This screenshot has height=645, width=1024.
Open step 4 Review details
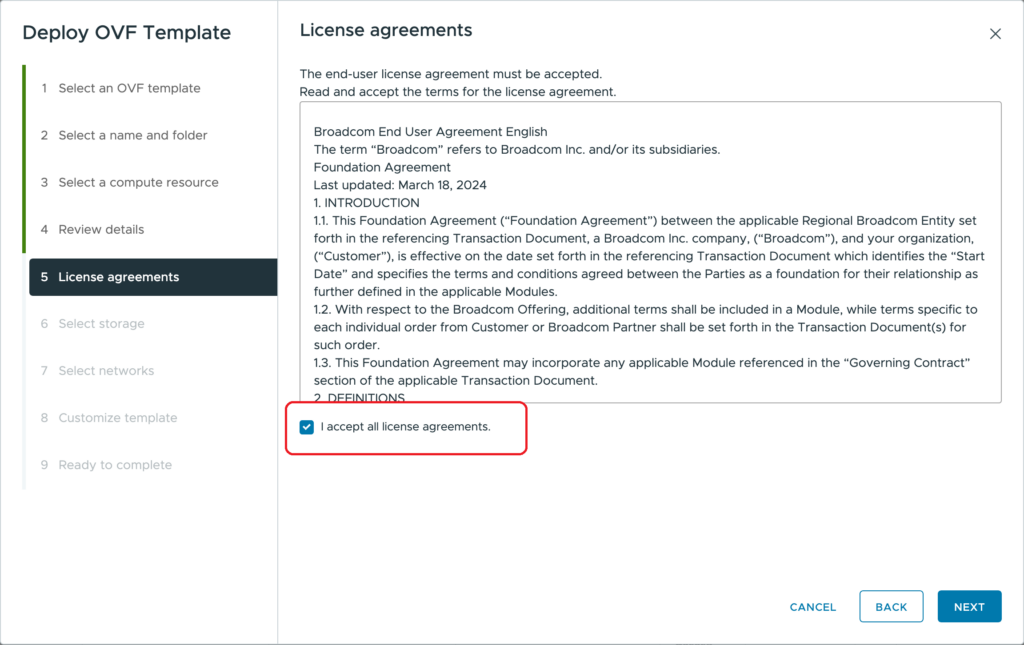(101, 229)
